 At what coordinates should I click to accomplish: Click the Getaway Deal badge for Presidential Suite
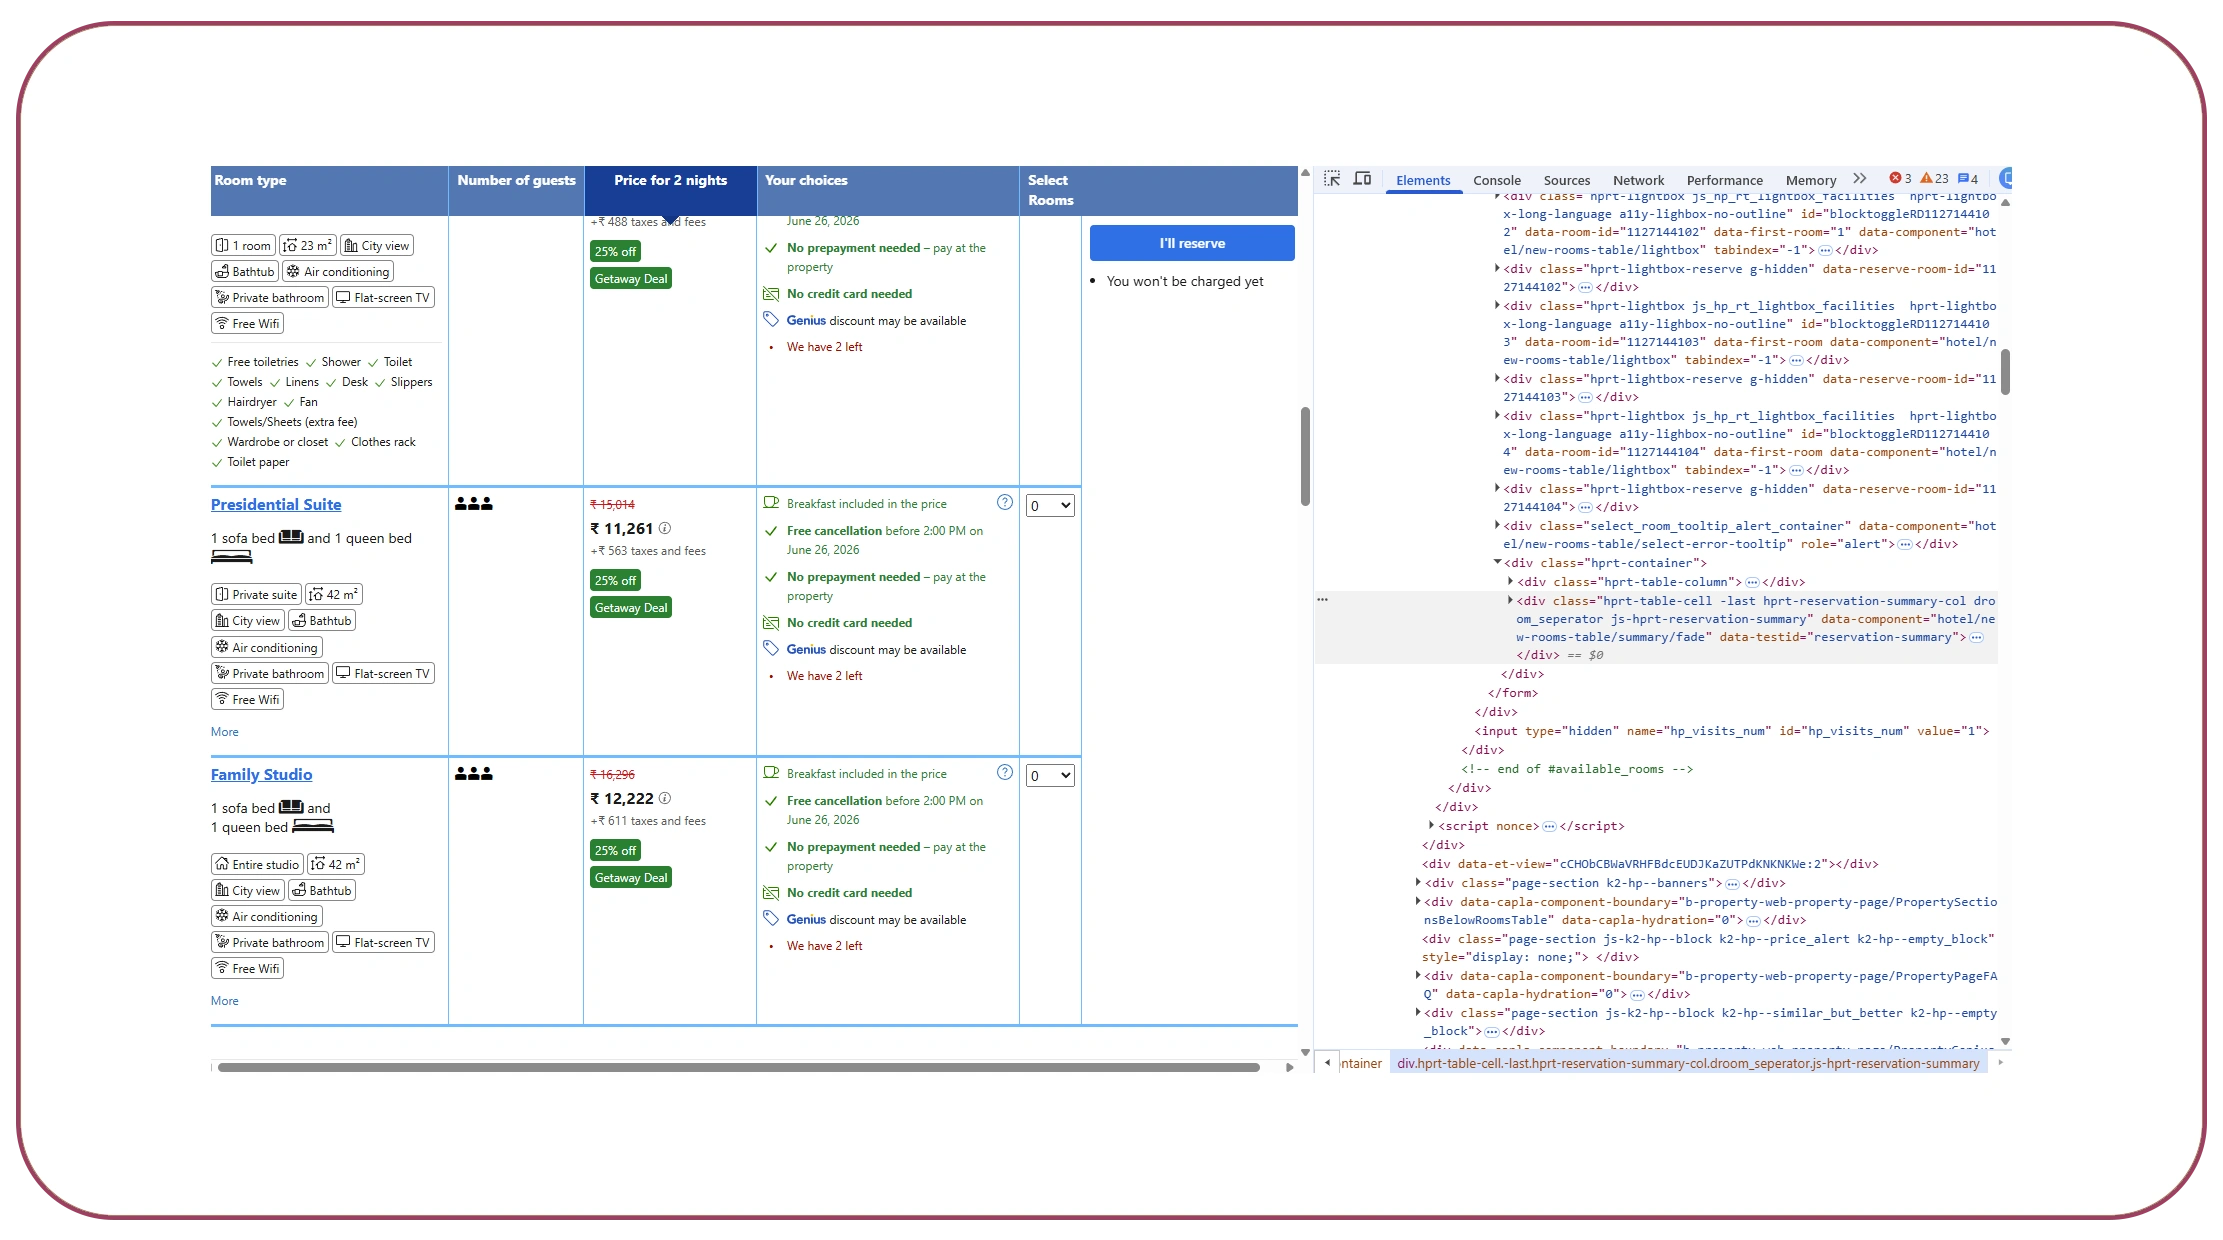(x=631, y=608)
